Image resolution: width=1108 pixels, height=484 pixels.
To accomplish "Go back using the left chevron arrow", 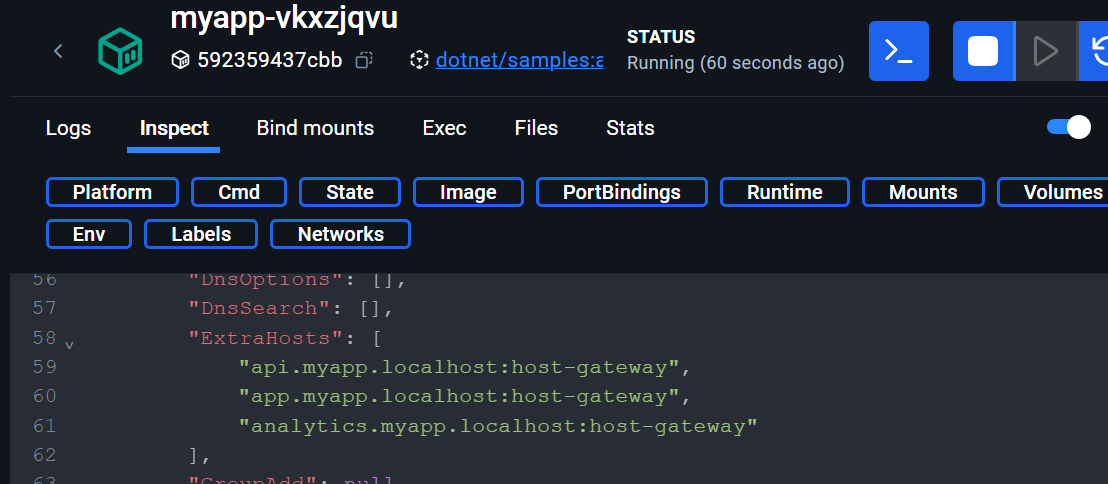I will pyautogui.click(x=59, y=51).
